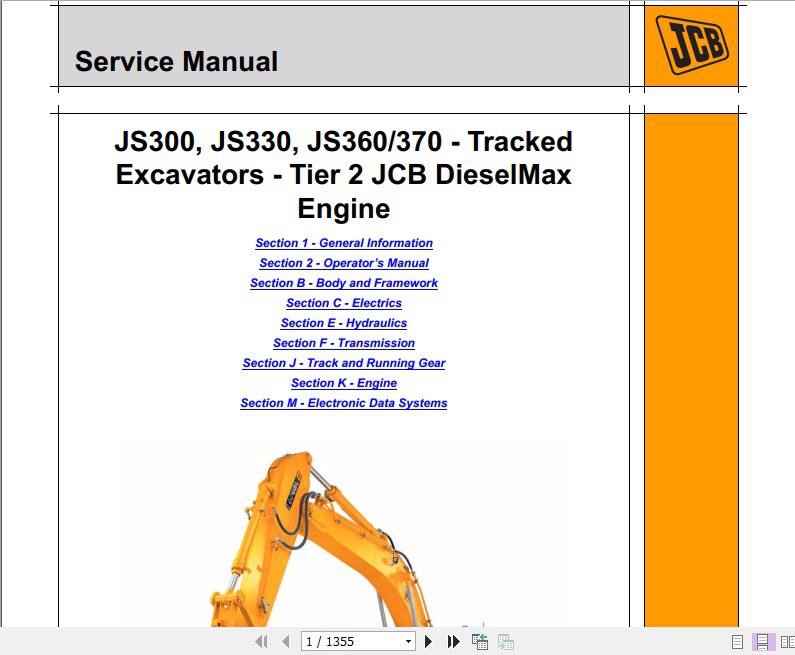Screen dimensions: 795x655
Task: Switch to two-page facing view
Action: tap(787, 642)
